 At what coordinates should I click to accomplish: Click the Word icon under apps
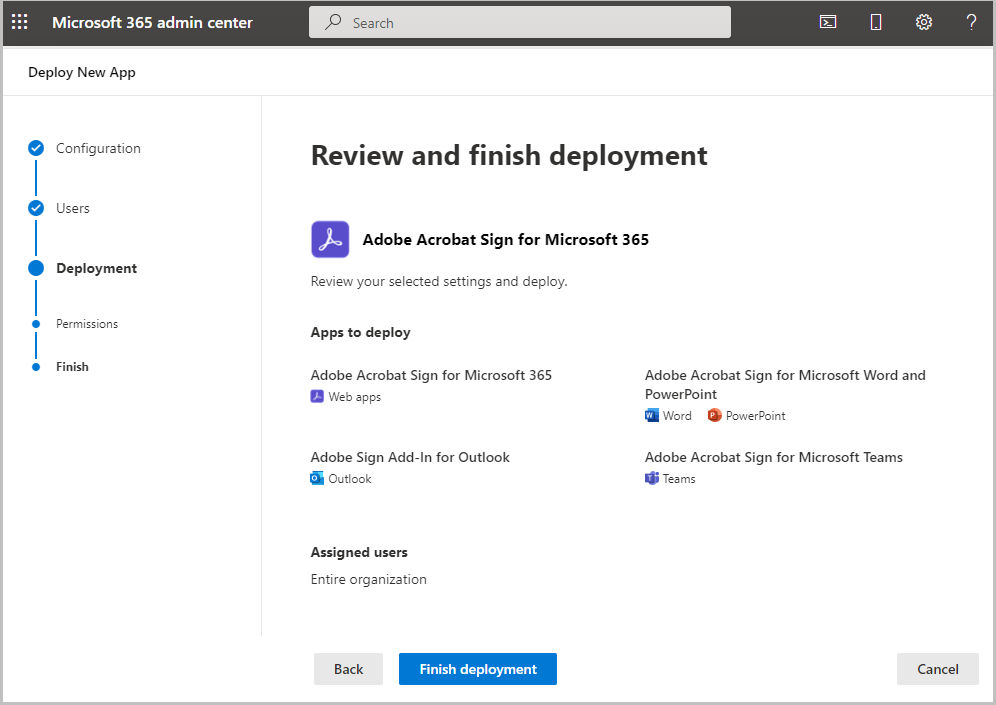(x=652, y=415)
